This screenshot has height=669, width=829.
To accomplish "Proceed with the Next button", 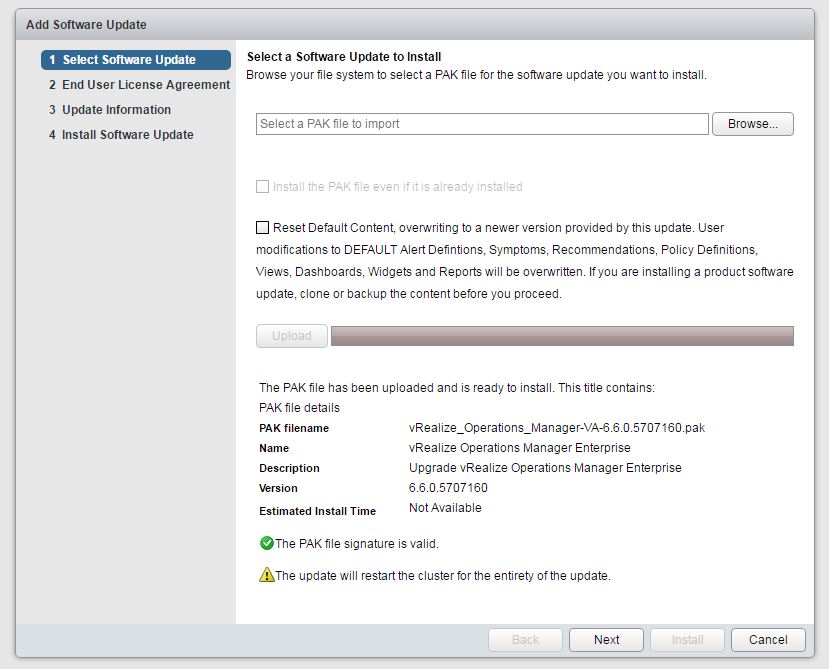I will tap(606, 640).
